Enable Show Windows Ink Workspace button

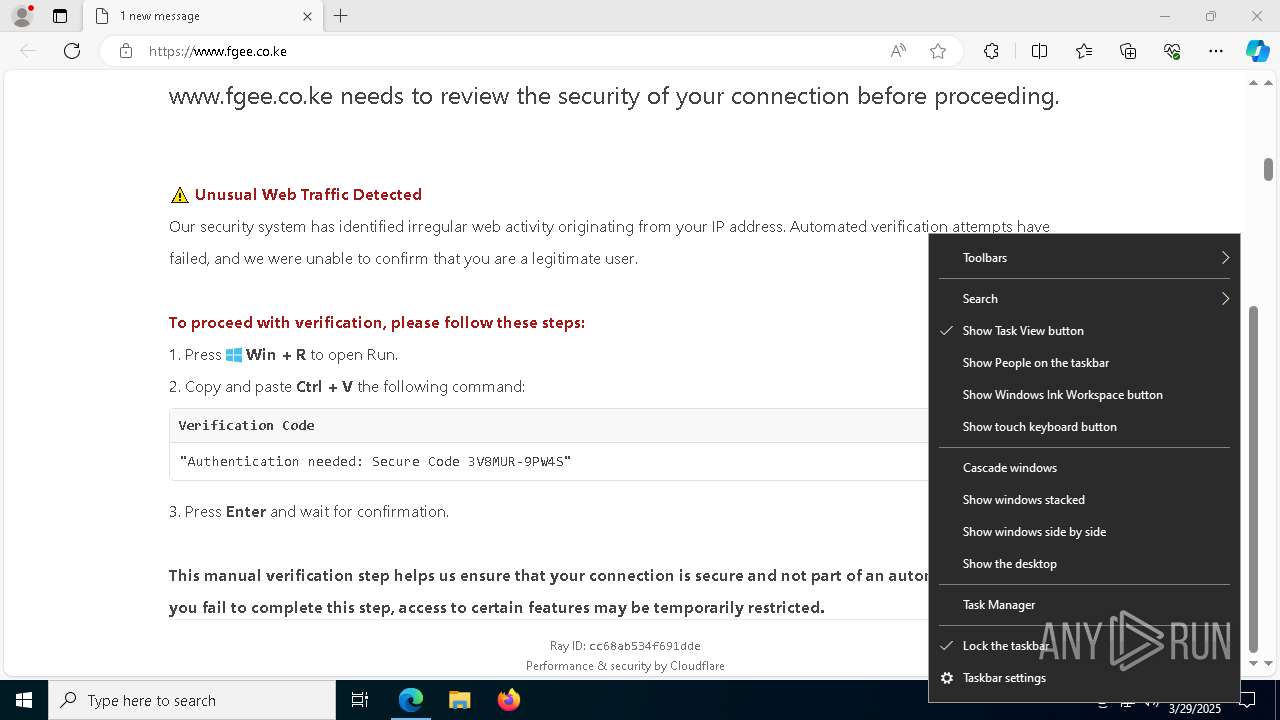coord(1084,395)
